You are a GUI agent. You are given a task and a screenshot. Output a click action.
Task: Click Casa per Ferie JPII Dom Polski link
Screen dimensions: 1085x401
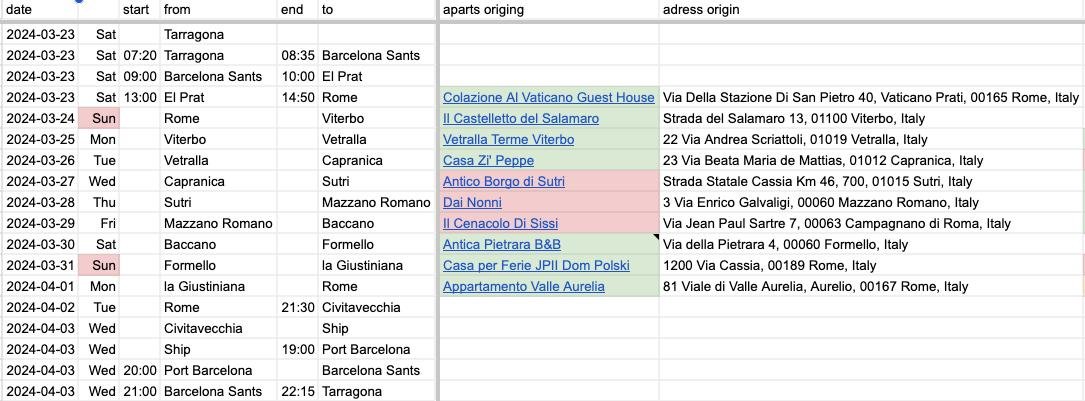536,266
